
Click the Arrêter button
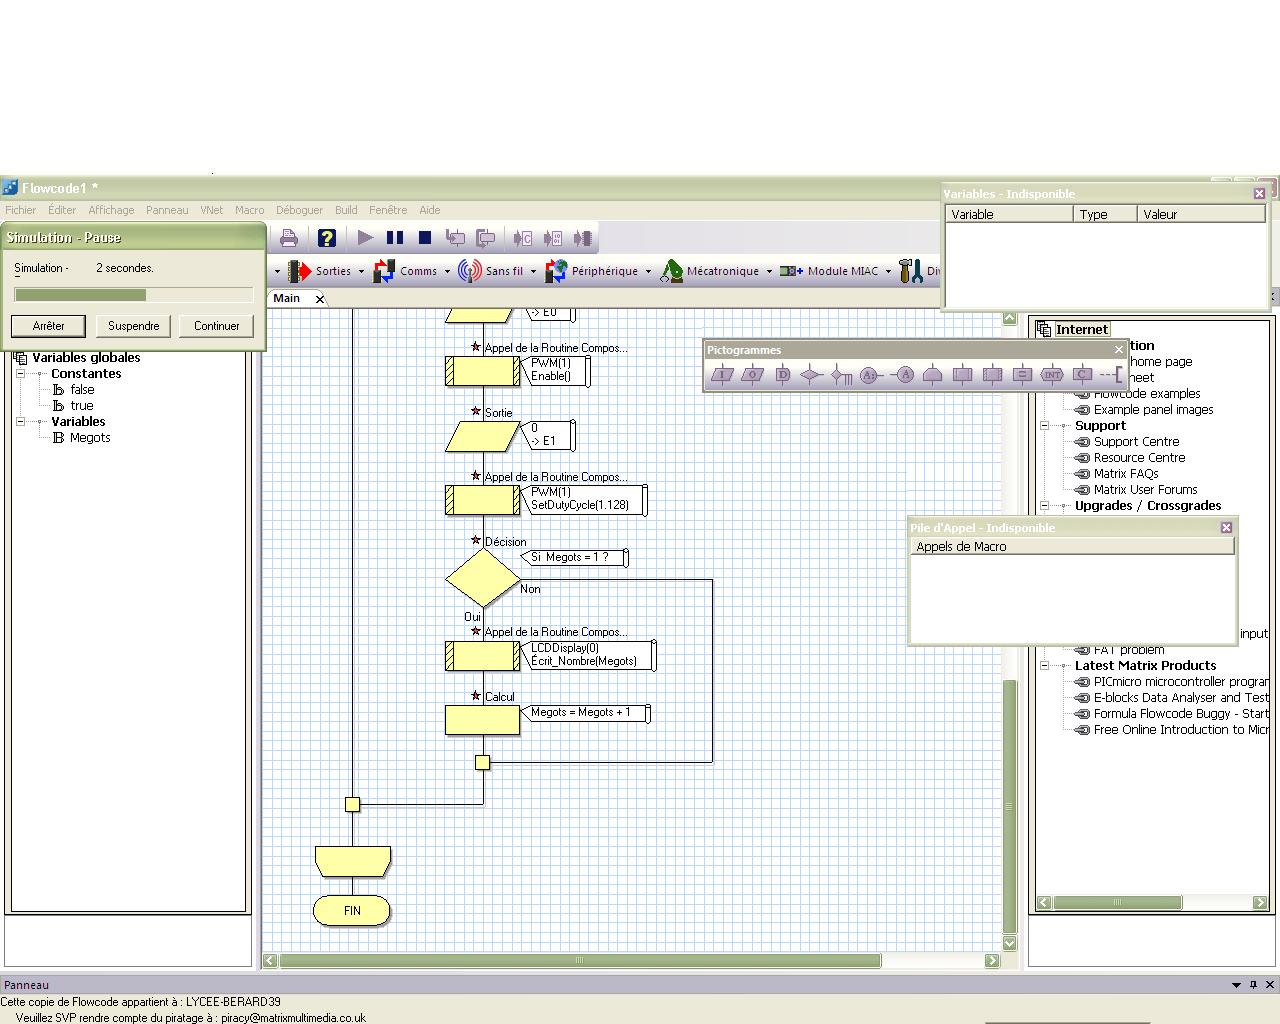[48, 326]
